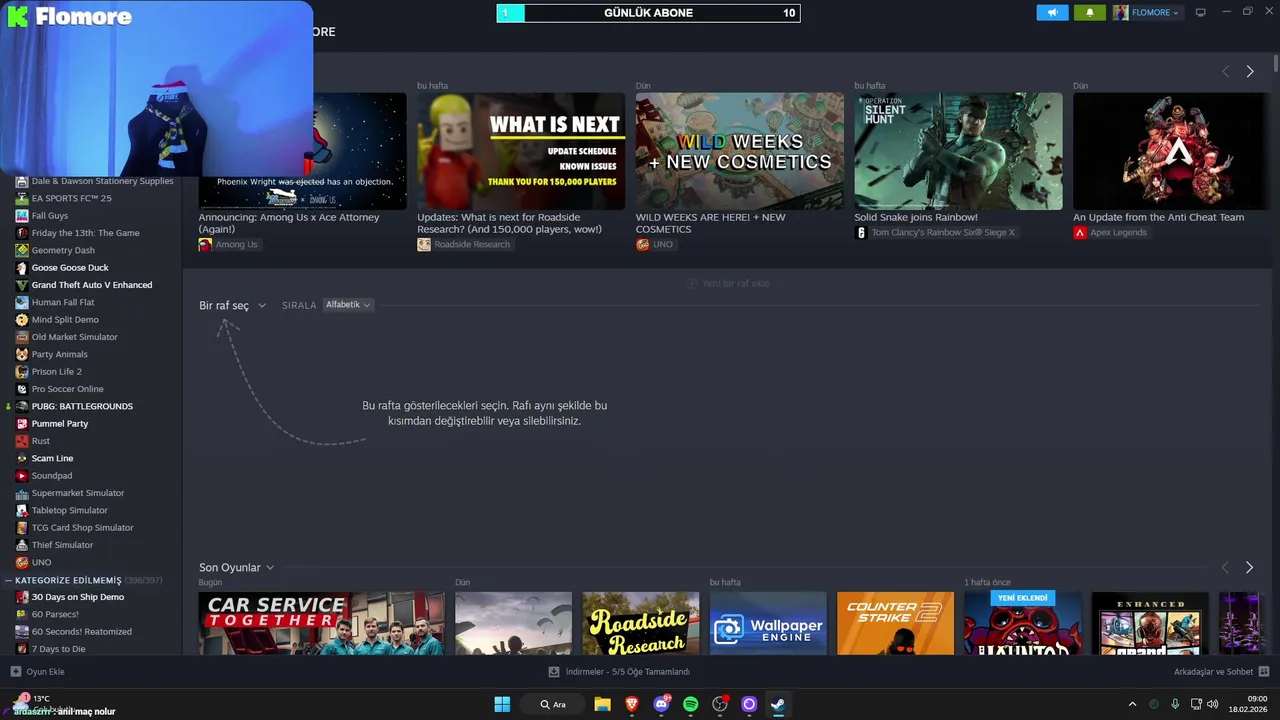The height and width of the screenshot is (720, 1280).
Task: Open the Alfabetik sort dropdown
Action: (348, 305)
